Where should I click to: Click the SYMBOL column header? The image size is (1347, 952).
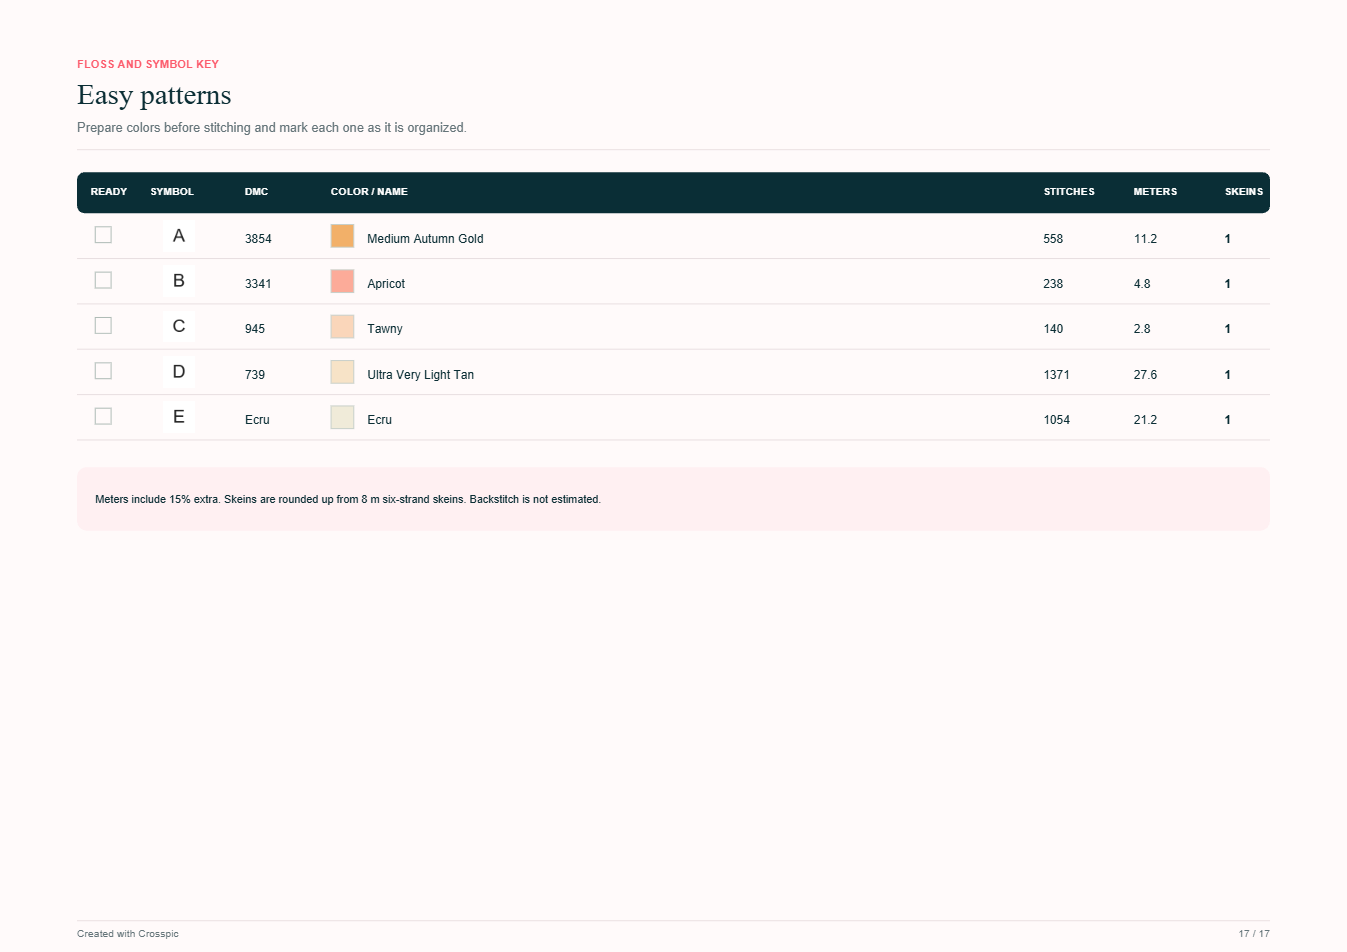[x=172, y=192]
